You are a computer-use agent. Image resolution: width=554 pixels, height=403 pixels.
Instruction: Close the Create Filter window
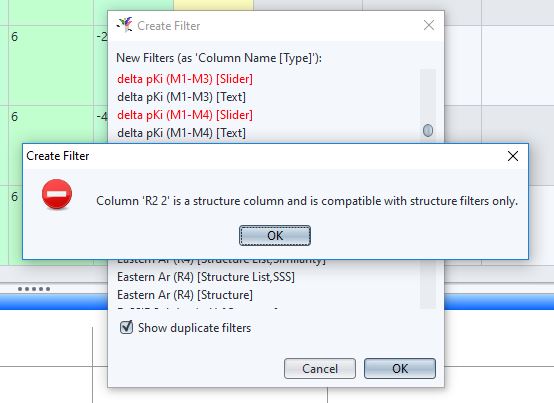click(429, 25)
